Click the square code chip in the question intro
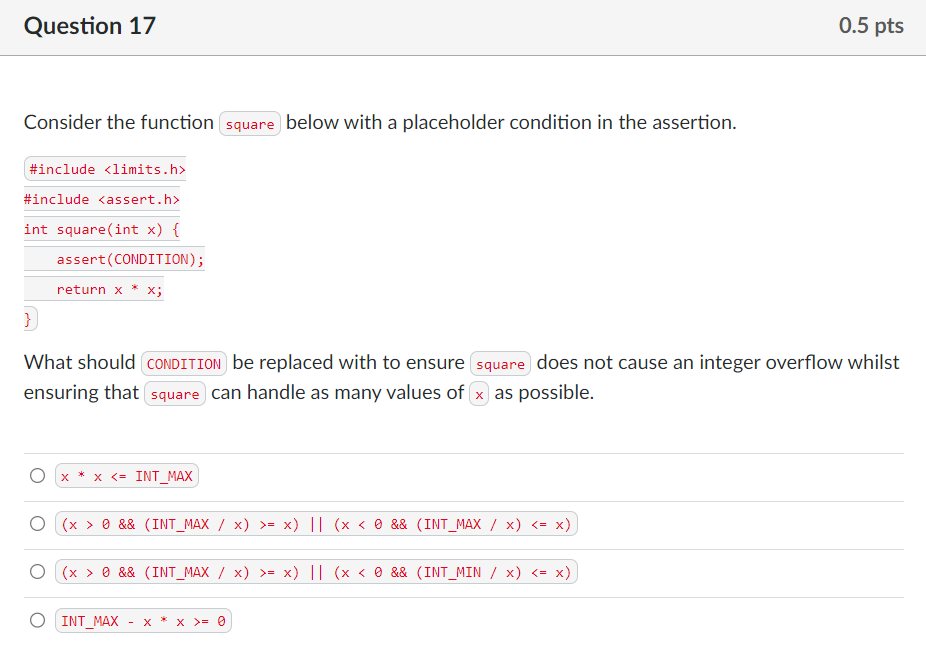This screenshot has height=671, width=926. (250, 123)
